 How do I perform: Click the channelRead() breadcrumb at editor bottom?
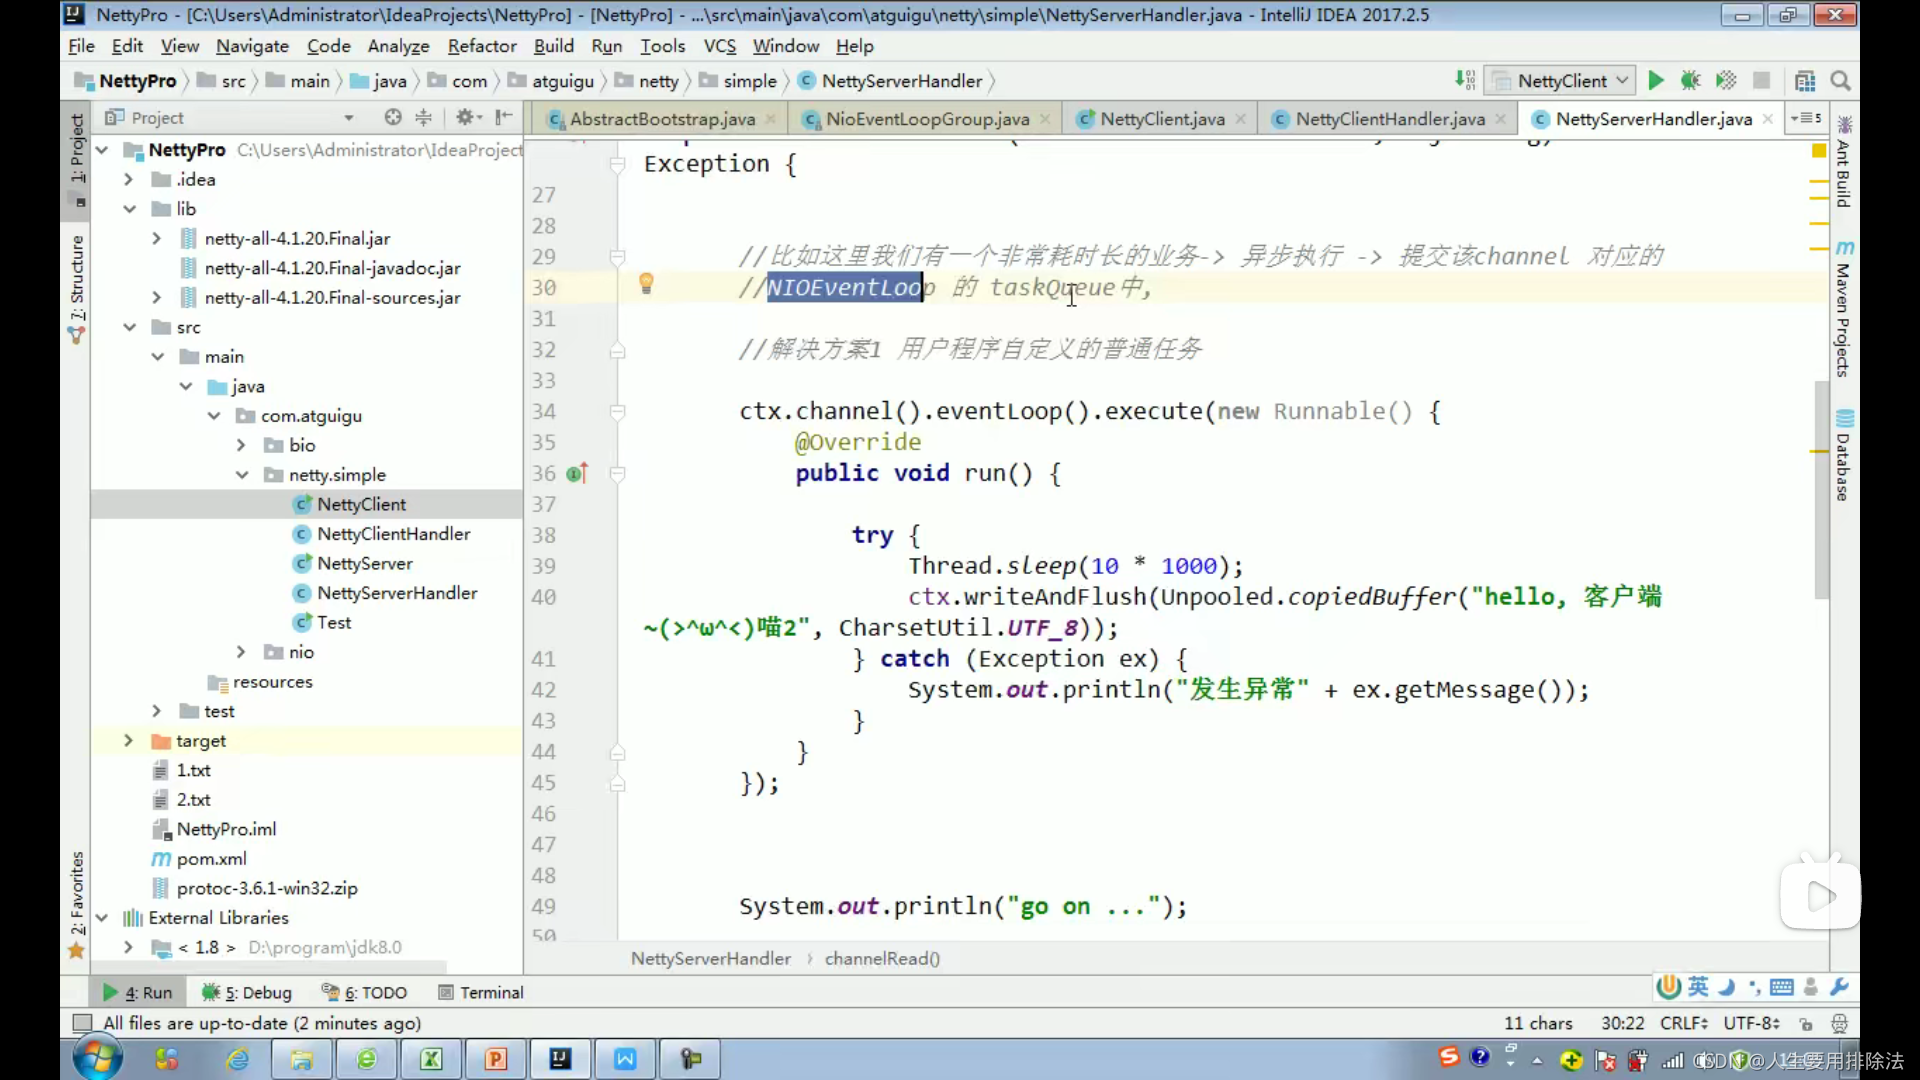[882, 958]
